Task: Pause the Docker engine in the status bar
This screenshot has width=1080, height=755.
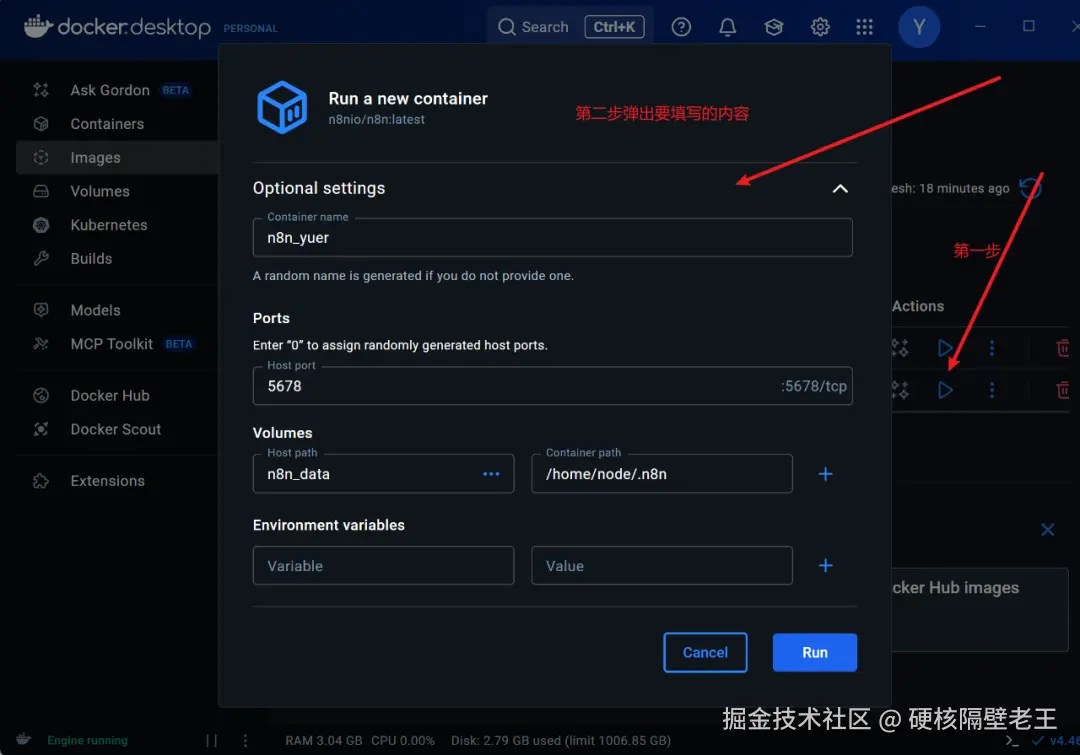Action: pos(211,741)
